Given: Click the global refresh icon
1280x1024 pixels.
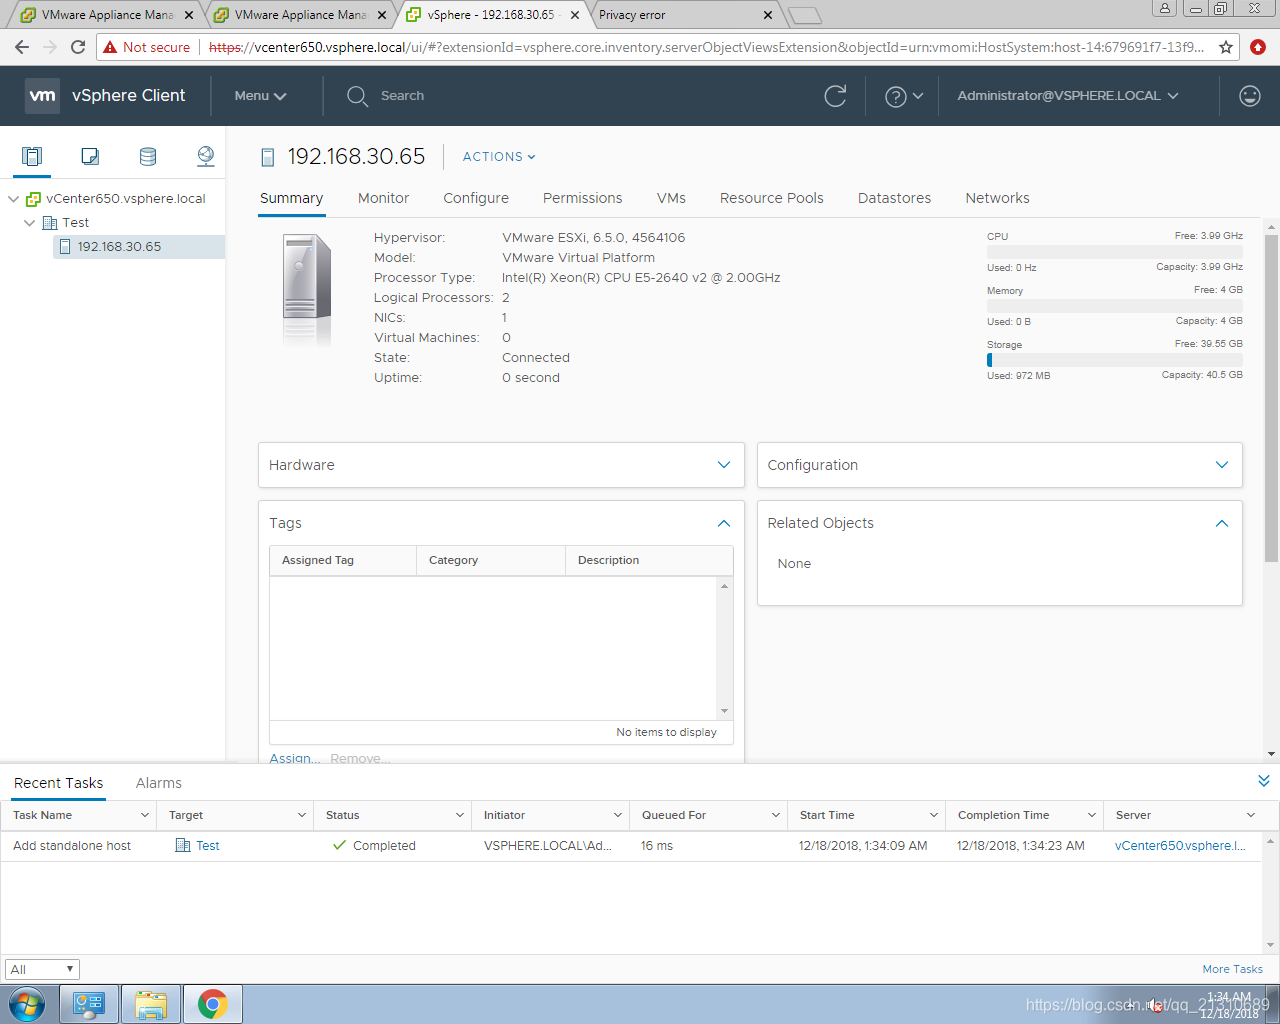Looking at the screenshot, I should [x=835, y=96].
